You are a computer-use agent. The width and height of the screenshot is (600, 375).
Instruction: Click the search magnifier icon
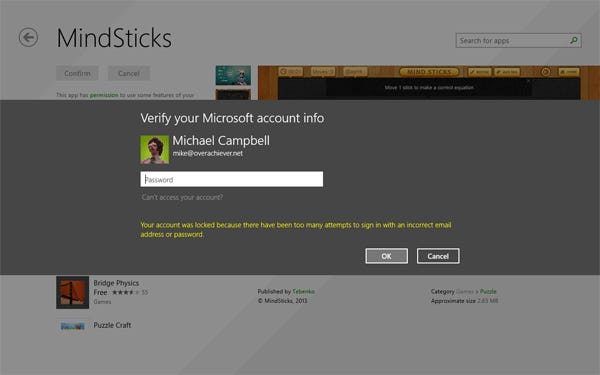pyautogui.click(x=574, y=40)
